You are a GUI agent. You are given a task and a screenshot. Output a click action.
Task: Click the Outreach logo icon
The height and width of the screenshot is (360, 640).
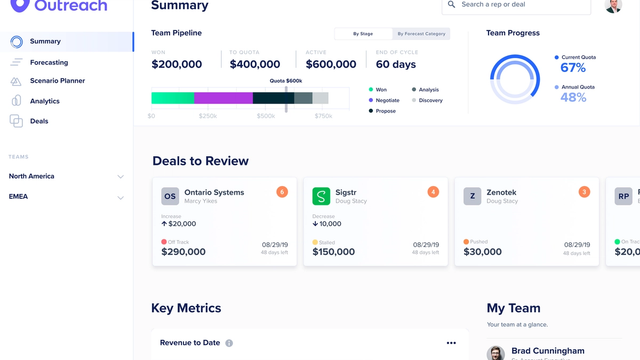[20, 5]
